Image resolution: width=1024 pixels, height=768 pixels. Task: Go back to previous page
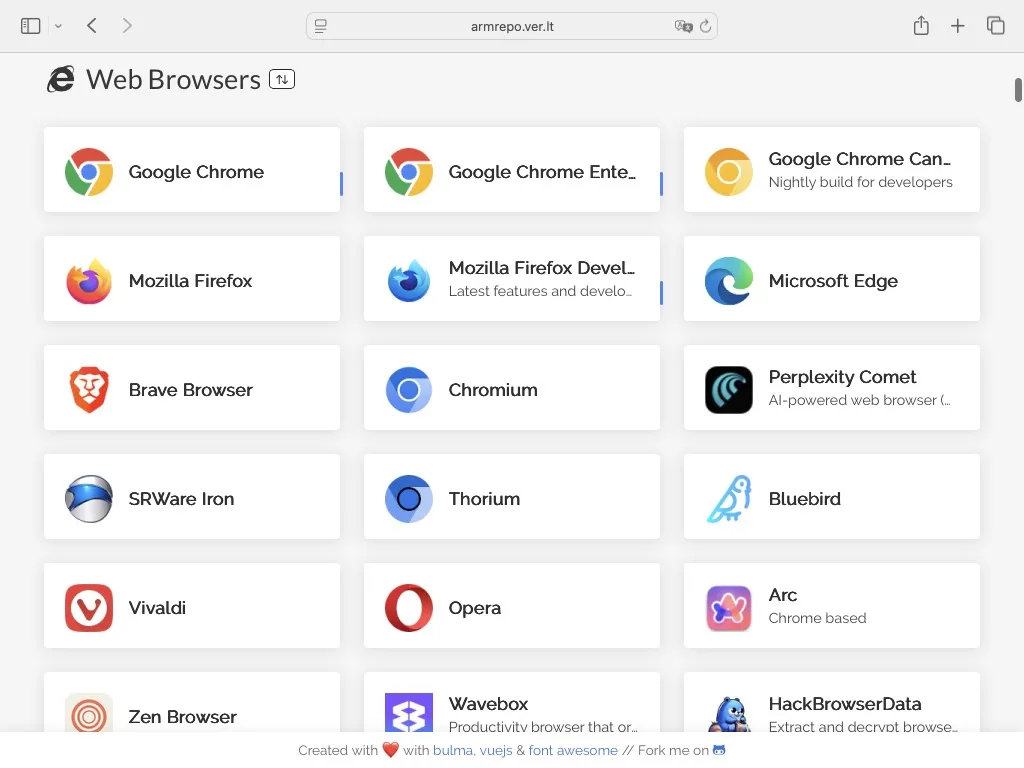coord(91,25)
